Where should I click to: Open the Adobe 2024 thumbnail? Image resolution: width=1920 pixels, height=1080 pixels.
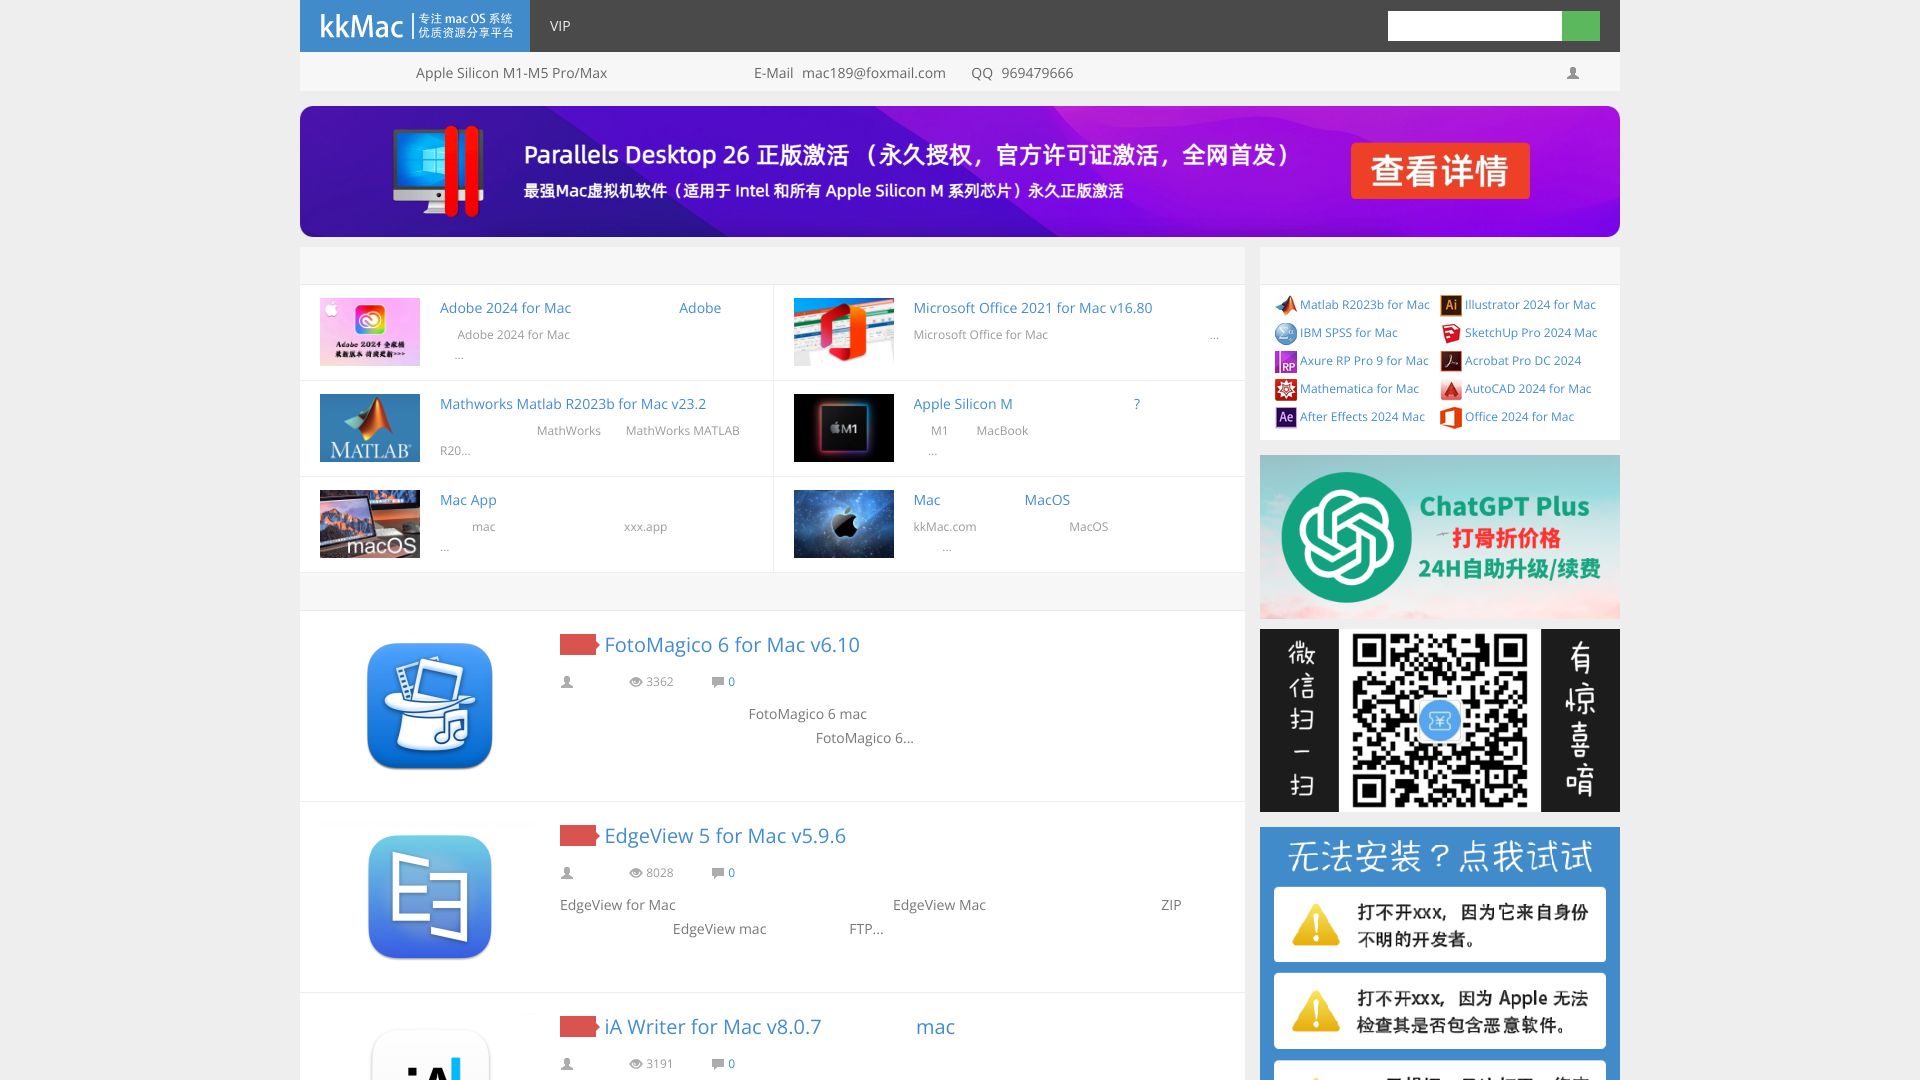point(370,332)
